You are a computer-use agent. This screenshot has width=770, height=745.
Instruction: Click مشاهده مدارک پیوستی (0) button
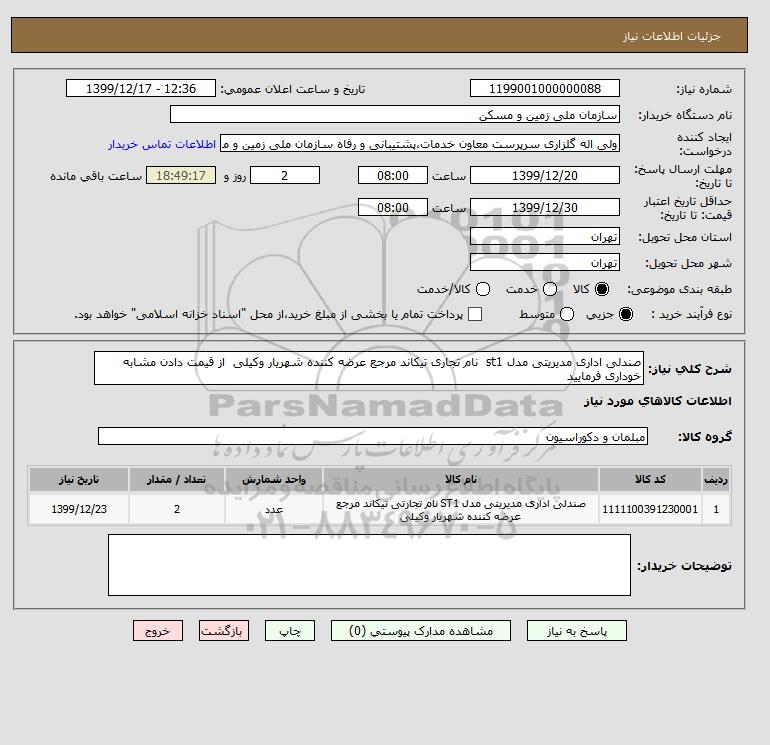pos(421,631)
